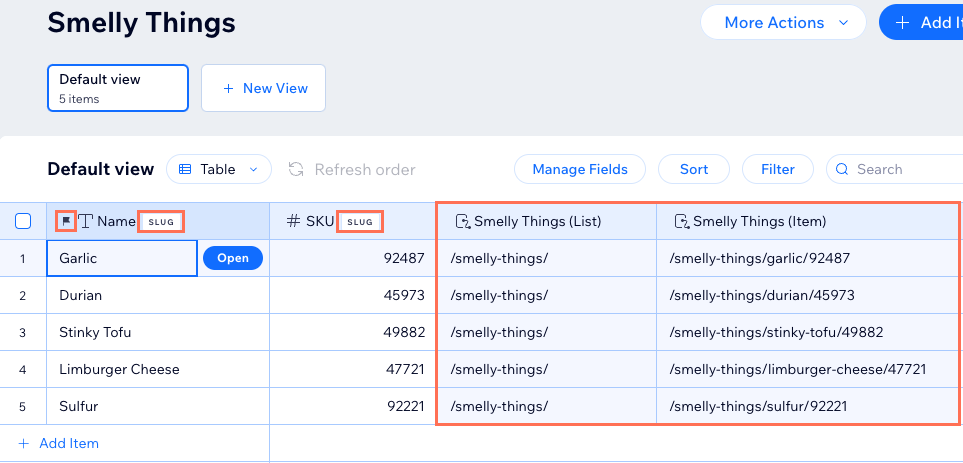Open the More Actions dropdown
This screenshot has width=963, height=463.
782,23
